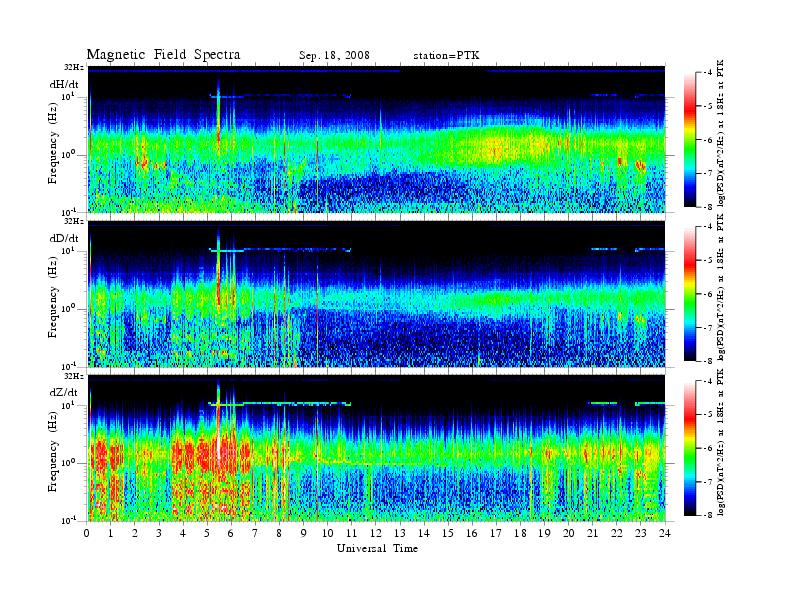This screenshot has height=612, width=792.
Task: Click the "32Hz" tick label atop the dZ/dt panel
Action: (74, 376)
